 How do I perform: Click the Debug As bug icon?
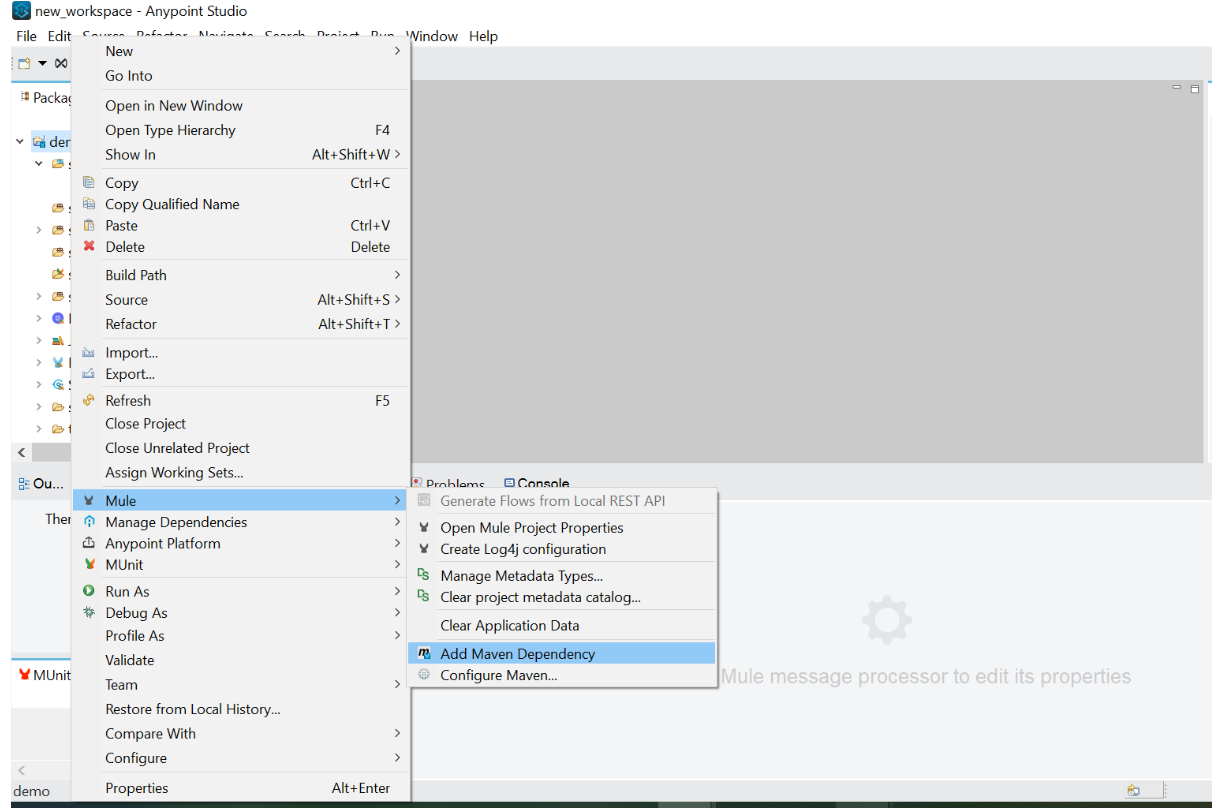tap(89, 613)
